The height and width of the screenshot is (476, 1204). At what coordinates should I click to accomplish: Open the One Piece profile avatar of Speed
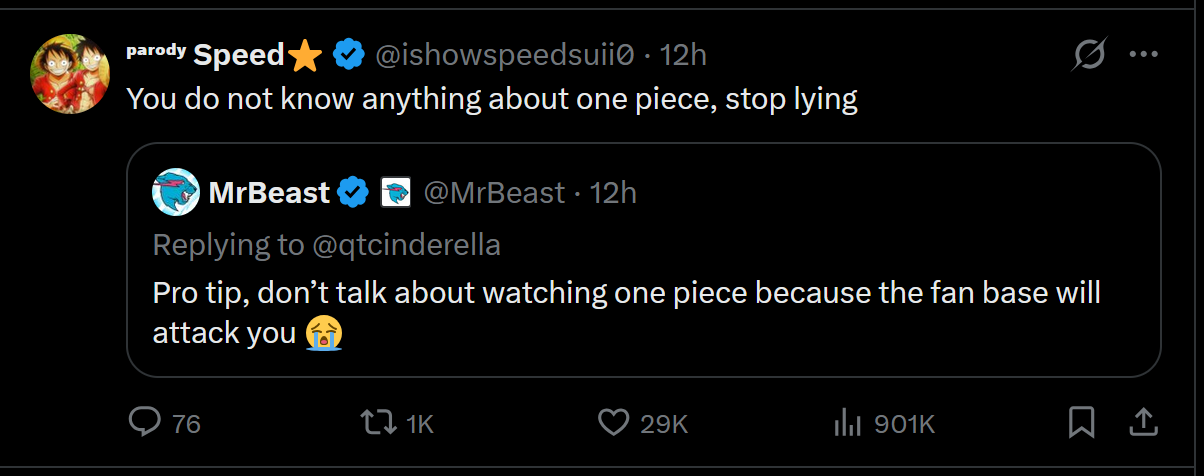pyautogui.click(x=70, y=74)
